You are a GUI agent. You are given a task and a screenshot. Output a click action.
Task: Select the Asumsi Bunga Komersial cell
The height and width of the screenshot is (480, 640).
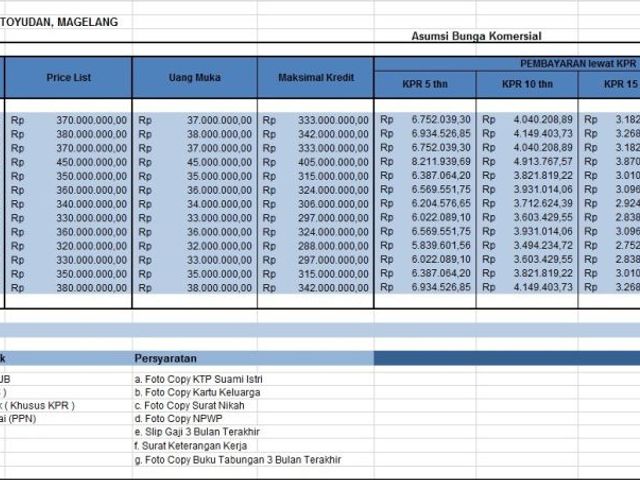pos(476,36)
